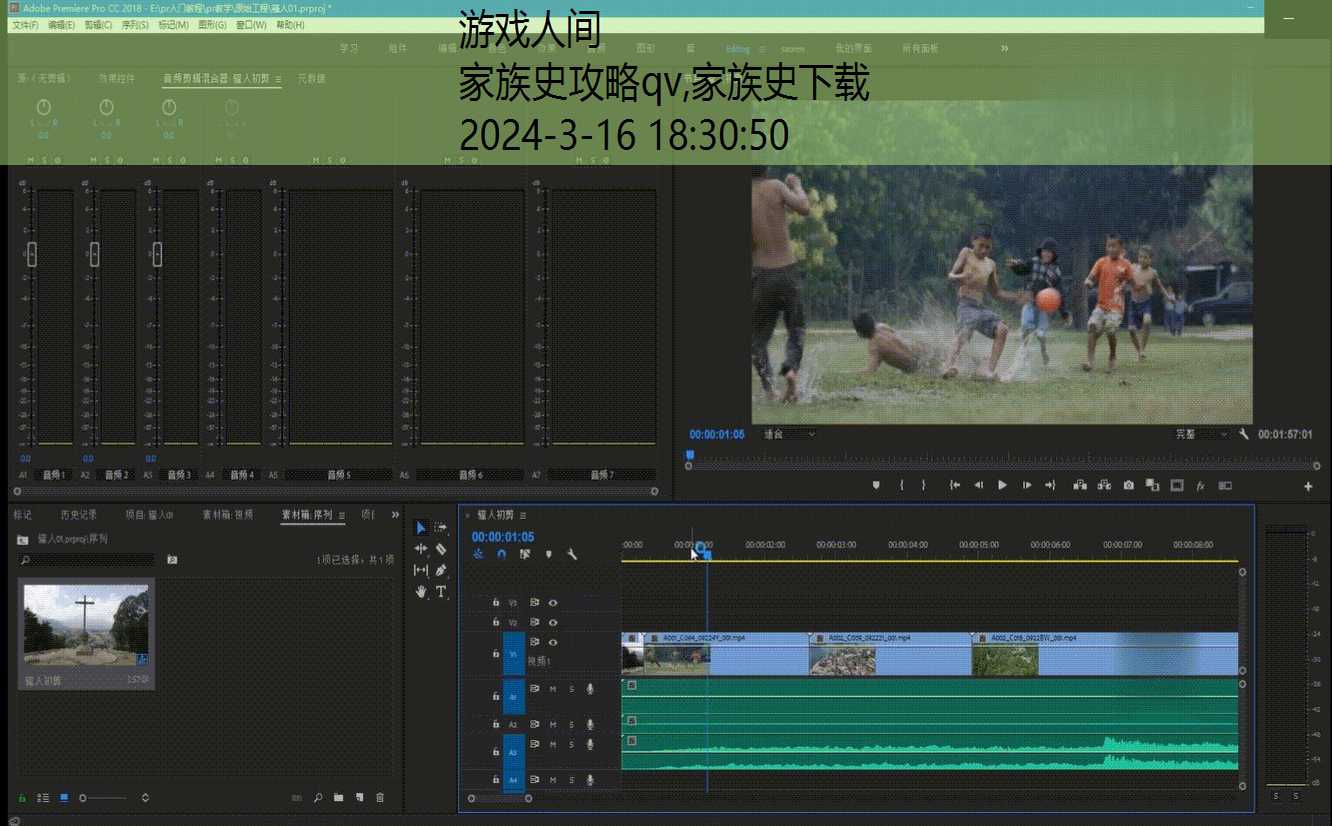
Task: Click Mark In button in Program Monitor
Action: point(901,485)
